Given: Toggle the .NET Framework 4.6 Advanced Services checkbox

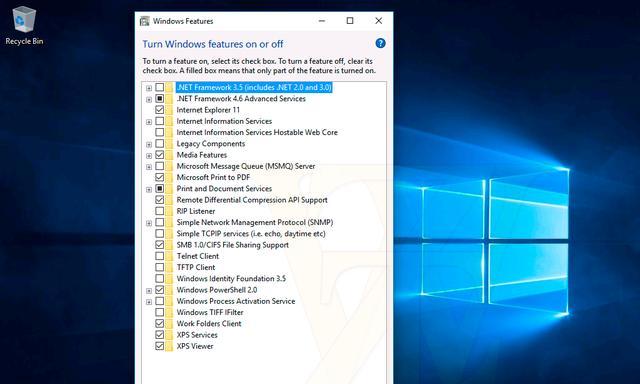Looking at the screenshot, I should click(160, 99).
